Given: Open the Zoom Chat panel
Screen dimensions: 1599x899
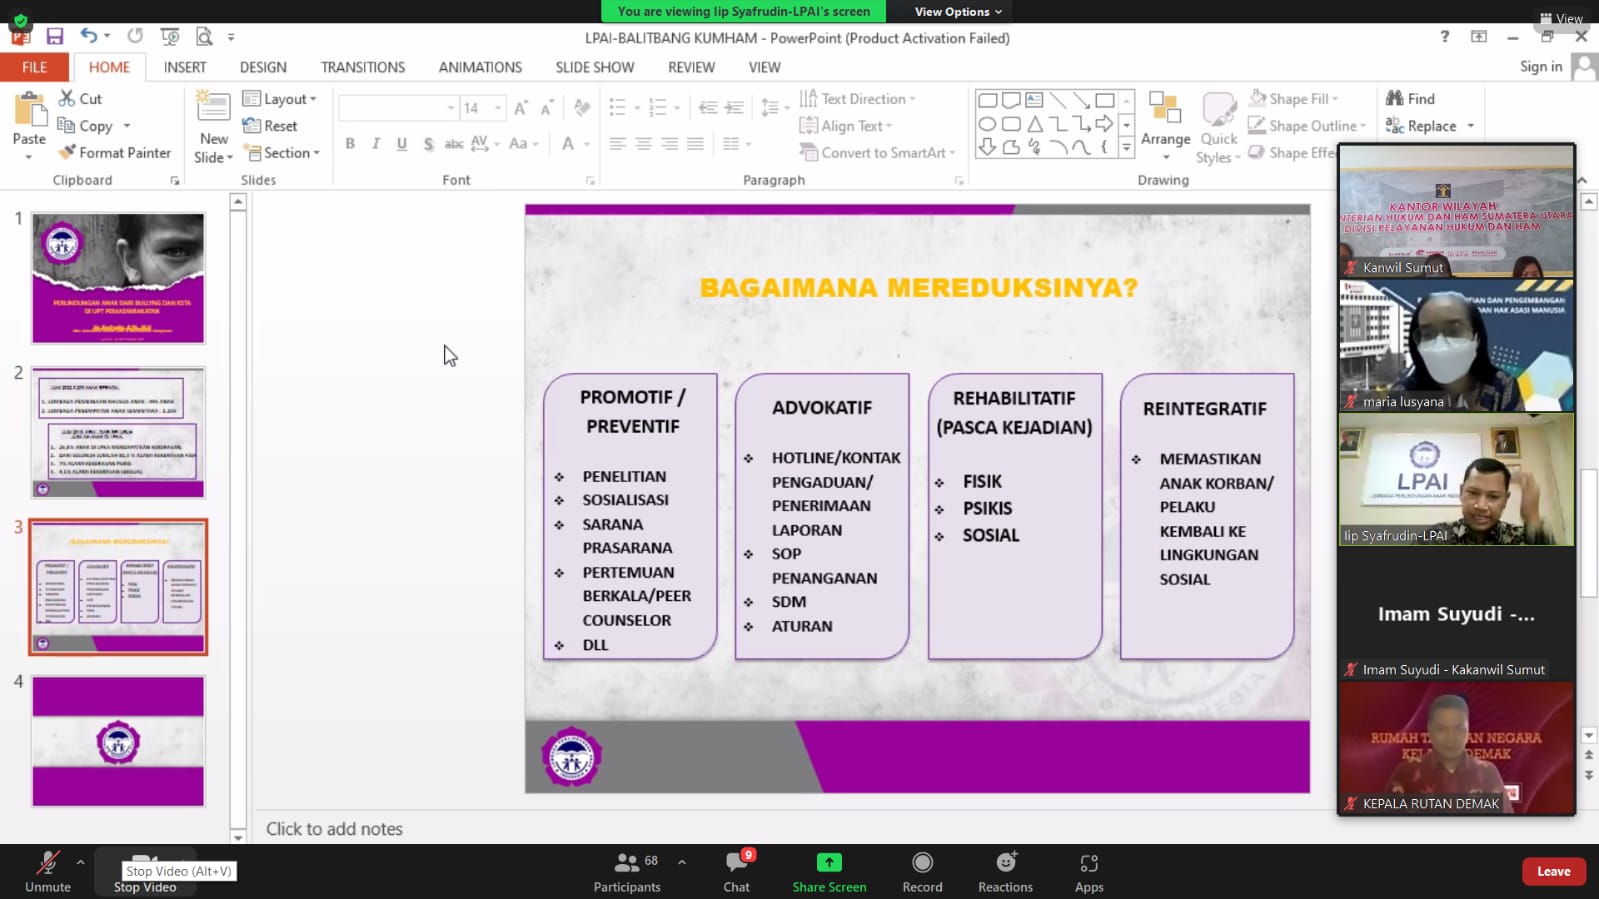Looking at the screenshot, I should tap(737, 871).
